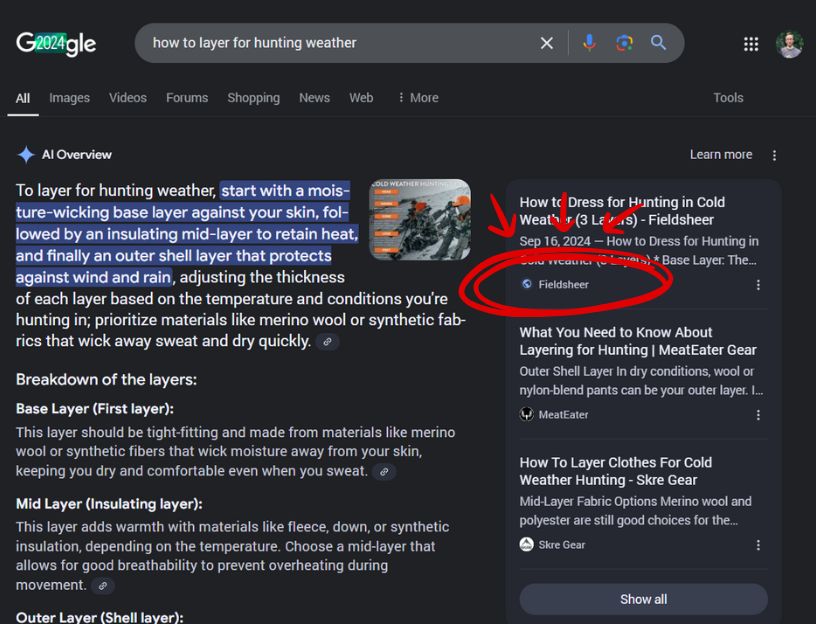Open the Fieldsheer cold weather article title
The image size is (816, 624).
coord(622,211)
